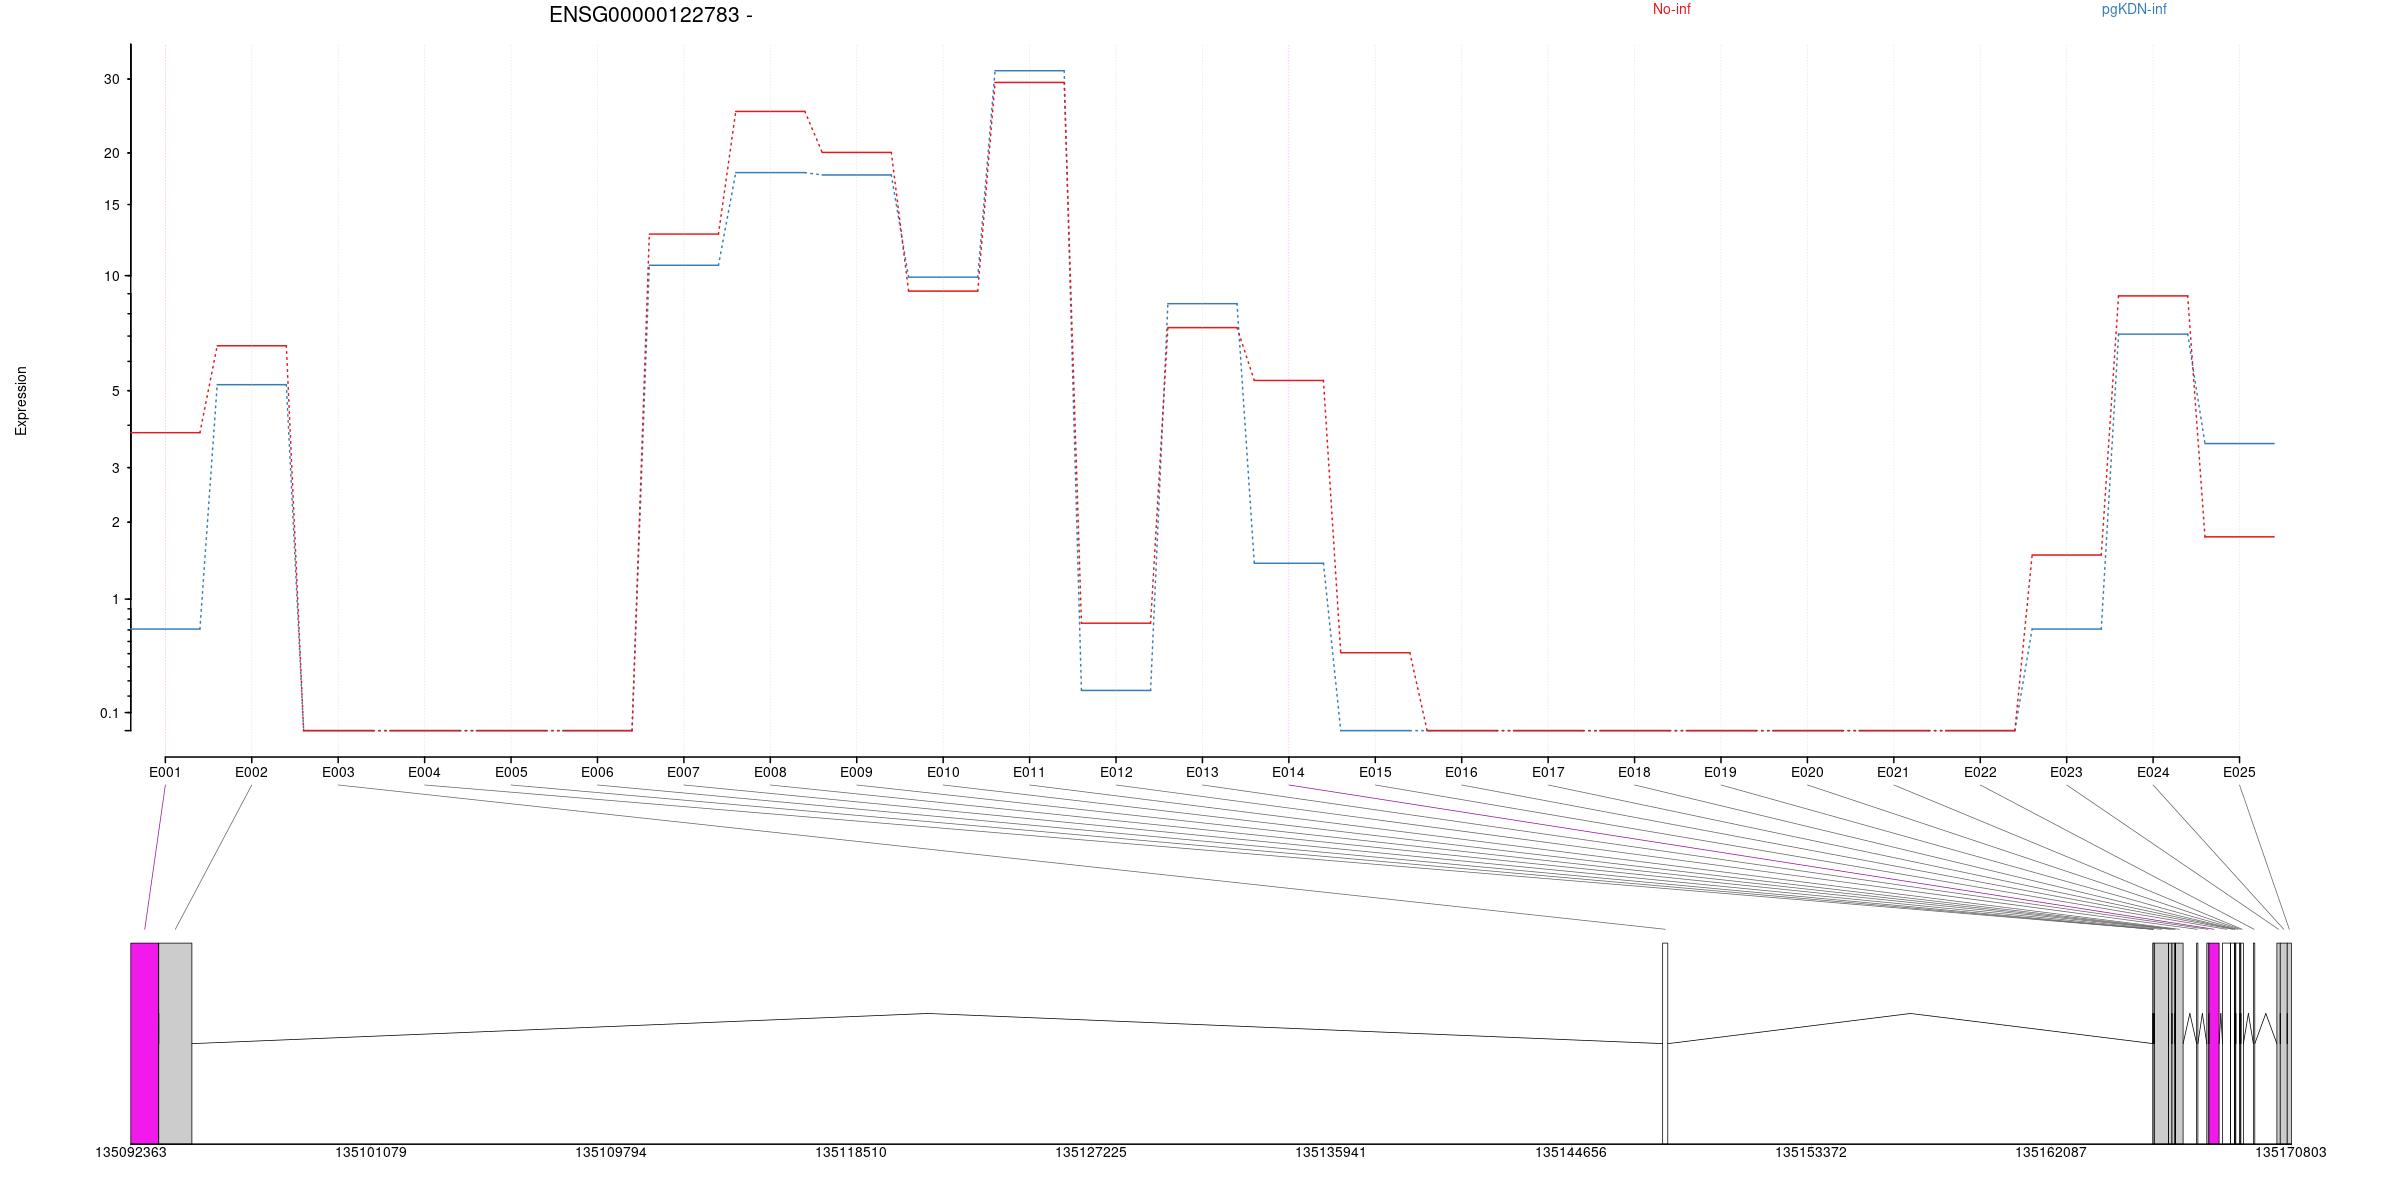Click exon label E002
Viewport: 2400px width, 1200px height.
point(251,772)
